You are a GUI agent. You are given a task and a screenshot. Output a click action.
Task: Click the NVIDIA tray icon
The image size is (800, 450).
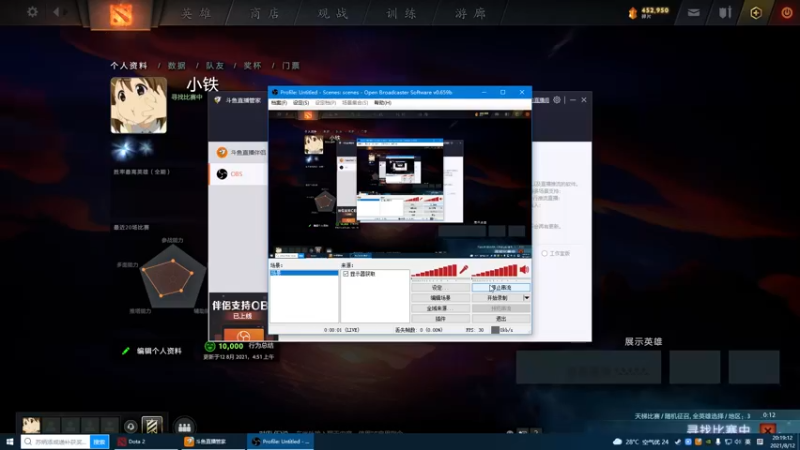(708, 442)
